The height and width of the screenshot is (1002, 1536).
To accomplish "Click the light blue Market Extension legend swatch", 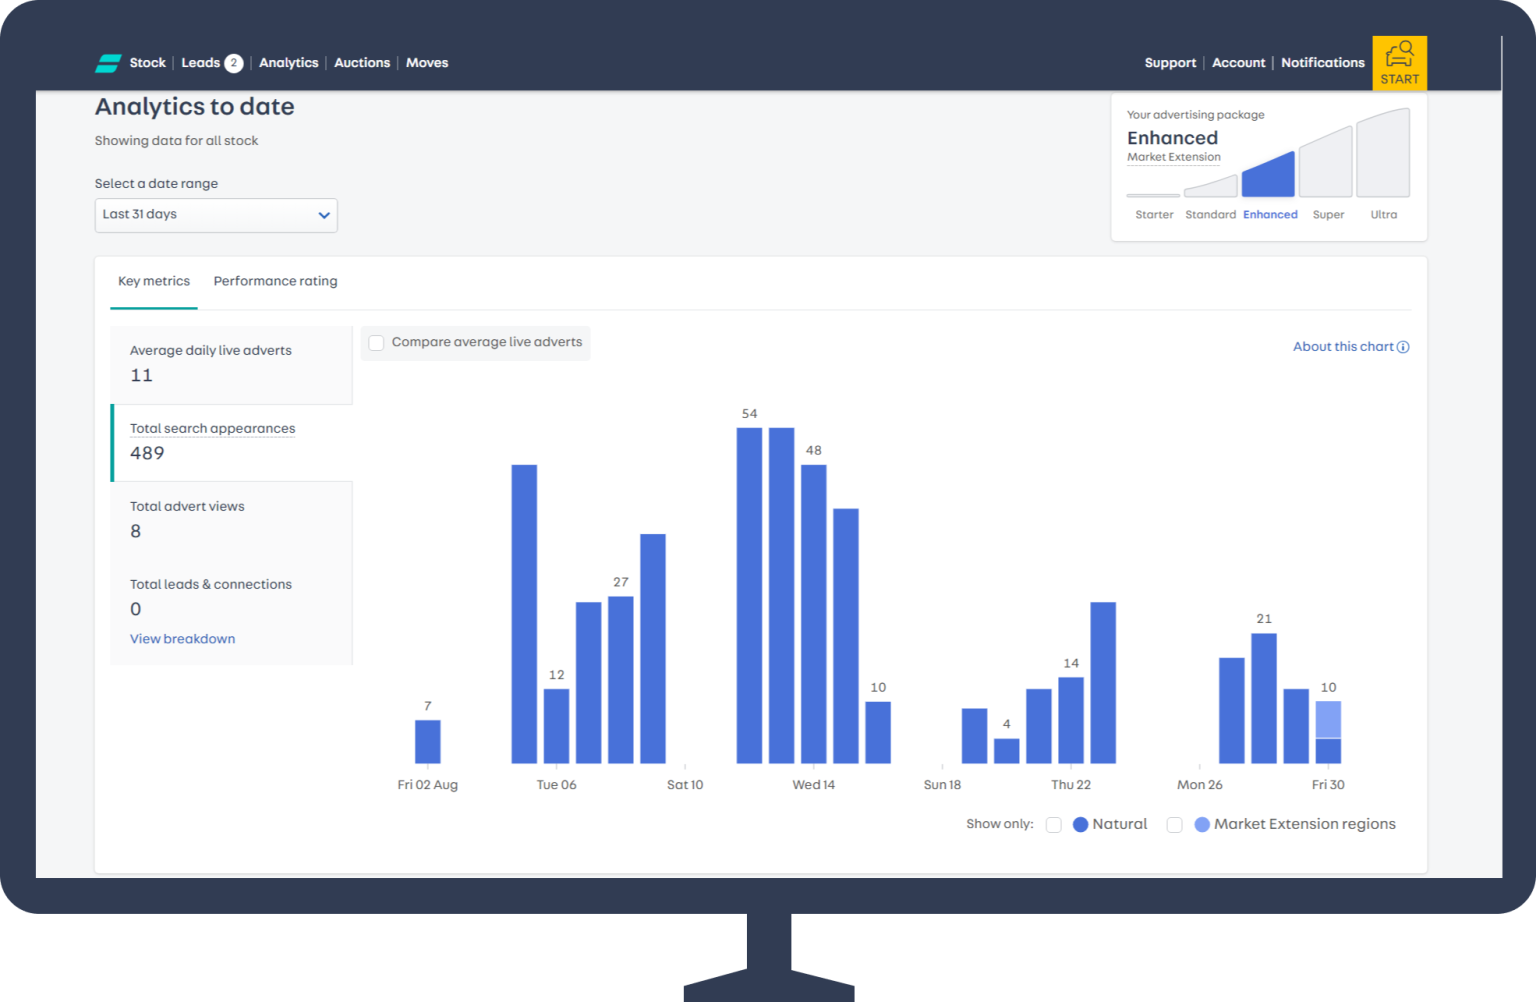I will [x=1202, y=825].
